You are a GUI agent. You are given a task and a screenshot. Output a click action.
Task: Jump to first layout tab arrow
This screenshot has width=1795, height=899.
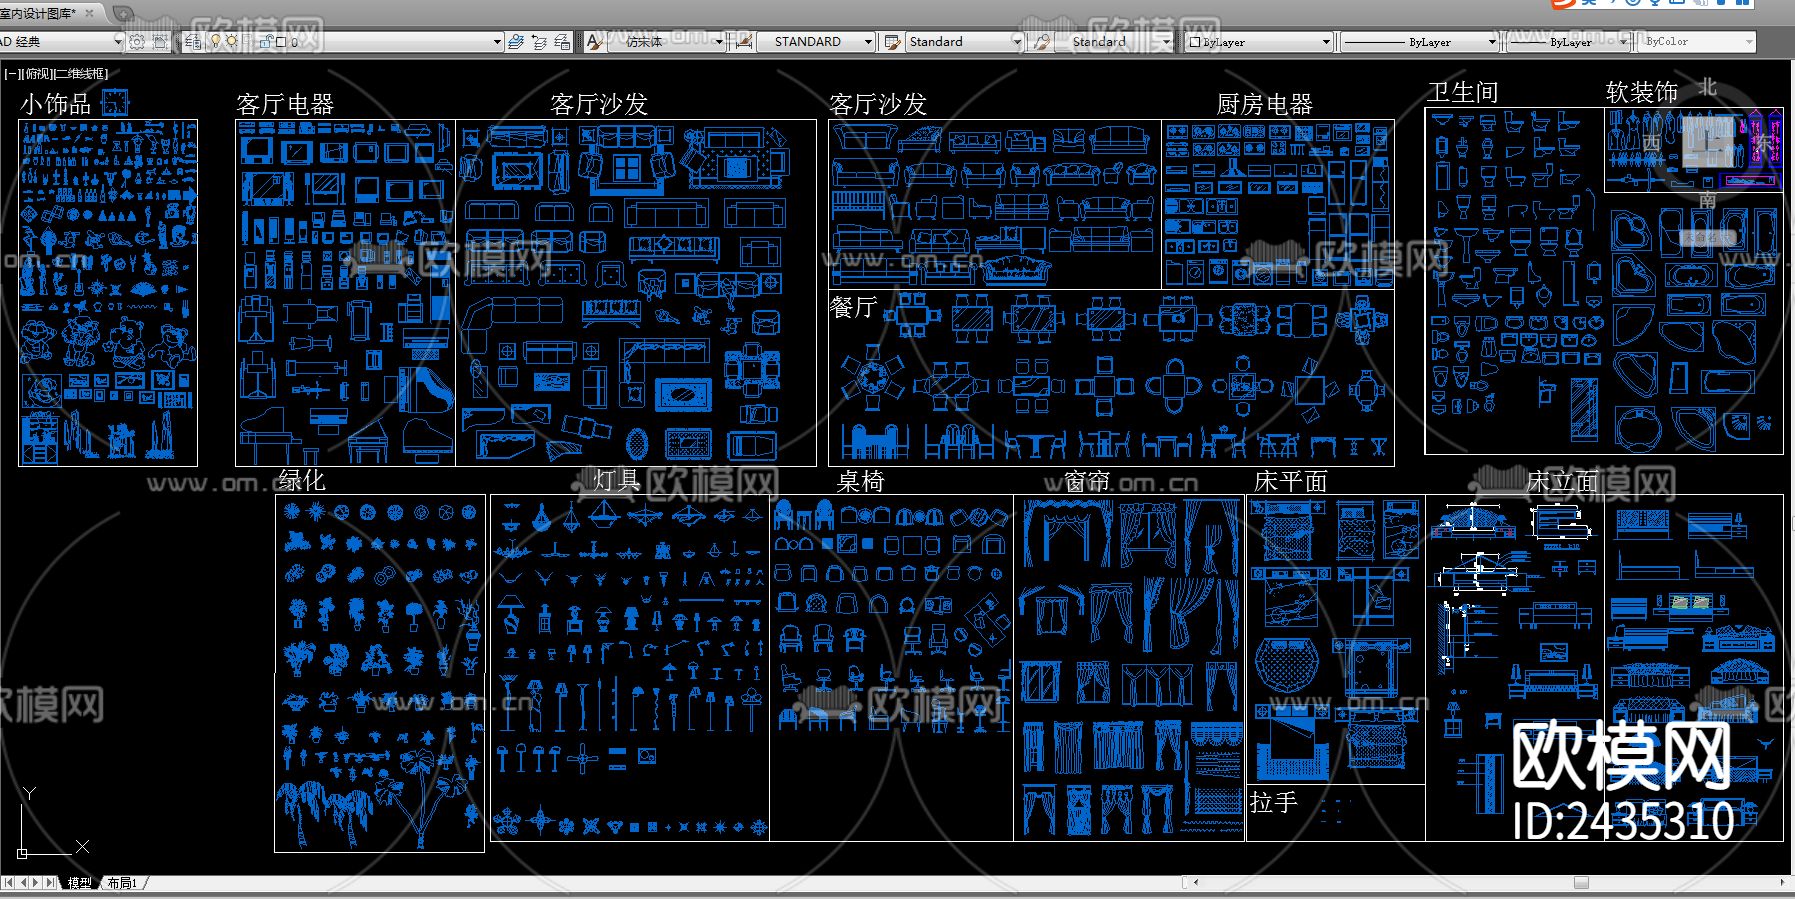pyautogui.click(x=10, y=883)
